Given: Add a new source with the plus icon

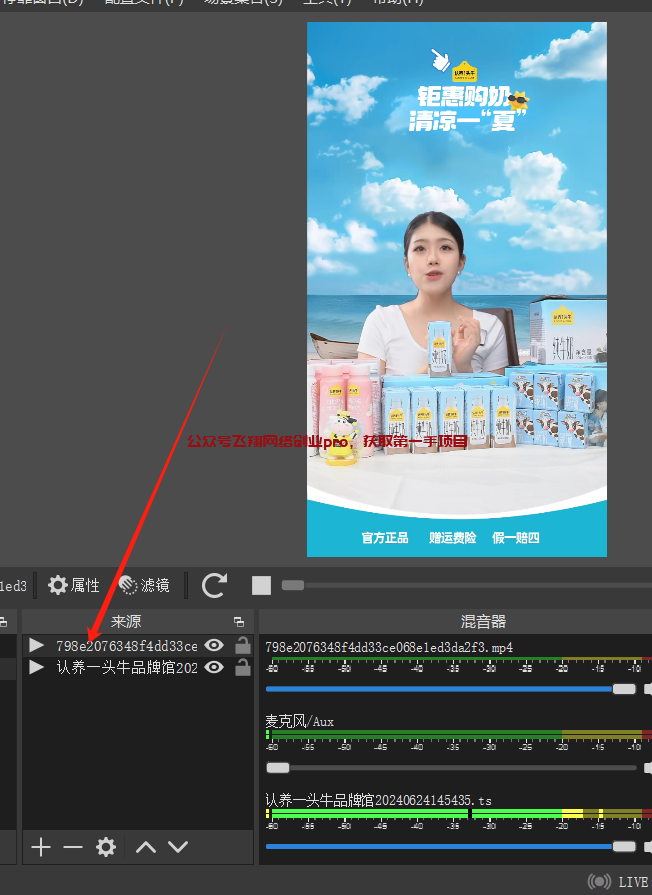Looking at the screenshot, I should click(40, 848).
